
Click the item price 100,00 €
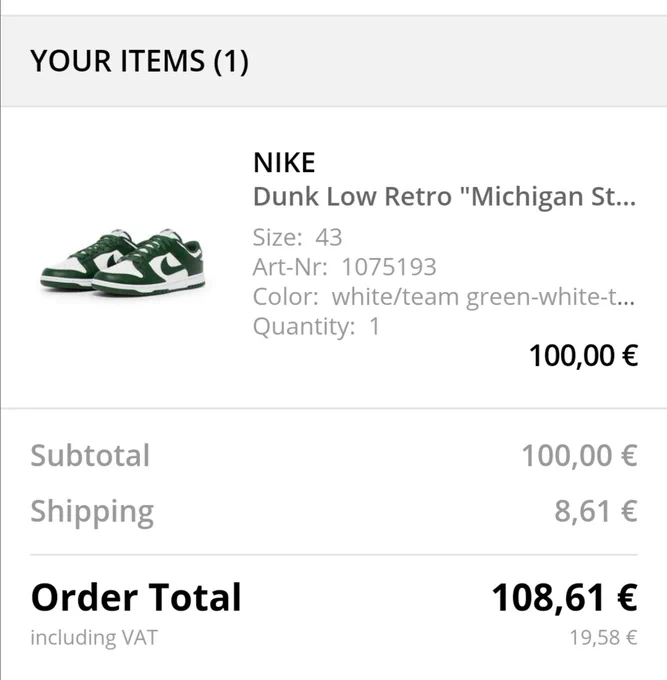[583, 356]
